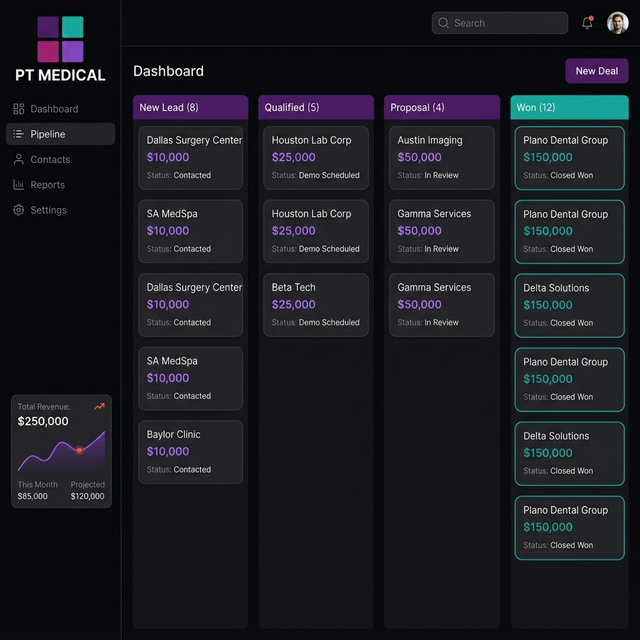Screen dimensions: 640x640
Task: Click the magnifier icon in search box
Action: click(x=443, y=23)
